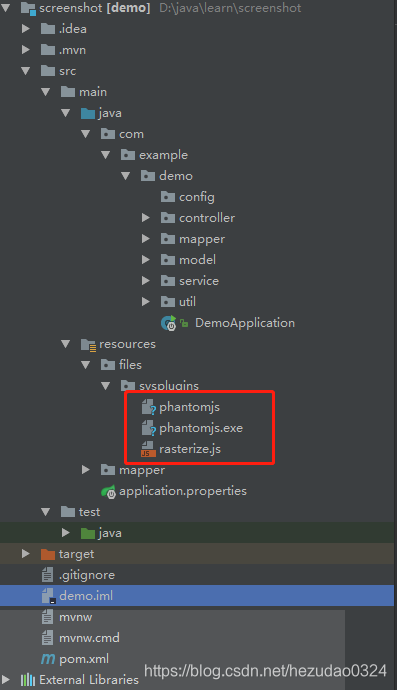Click the application.properties Spring config icon
This screenshot has width=397, height=690.
[108, 492]
